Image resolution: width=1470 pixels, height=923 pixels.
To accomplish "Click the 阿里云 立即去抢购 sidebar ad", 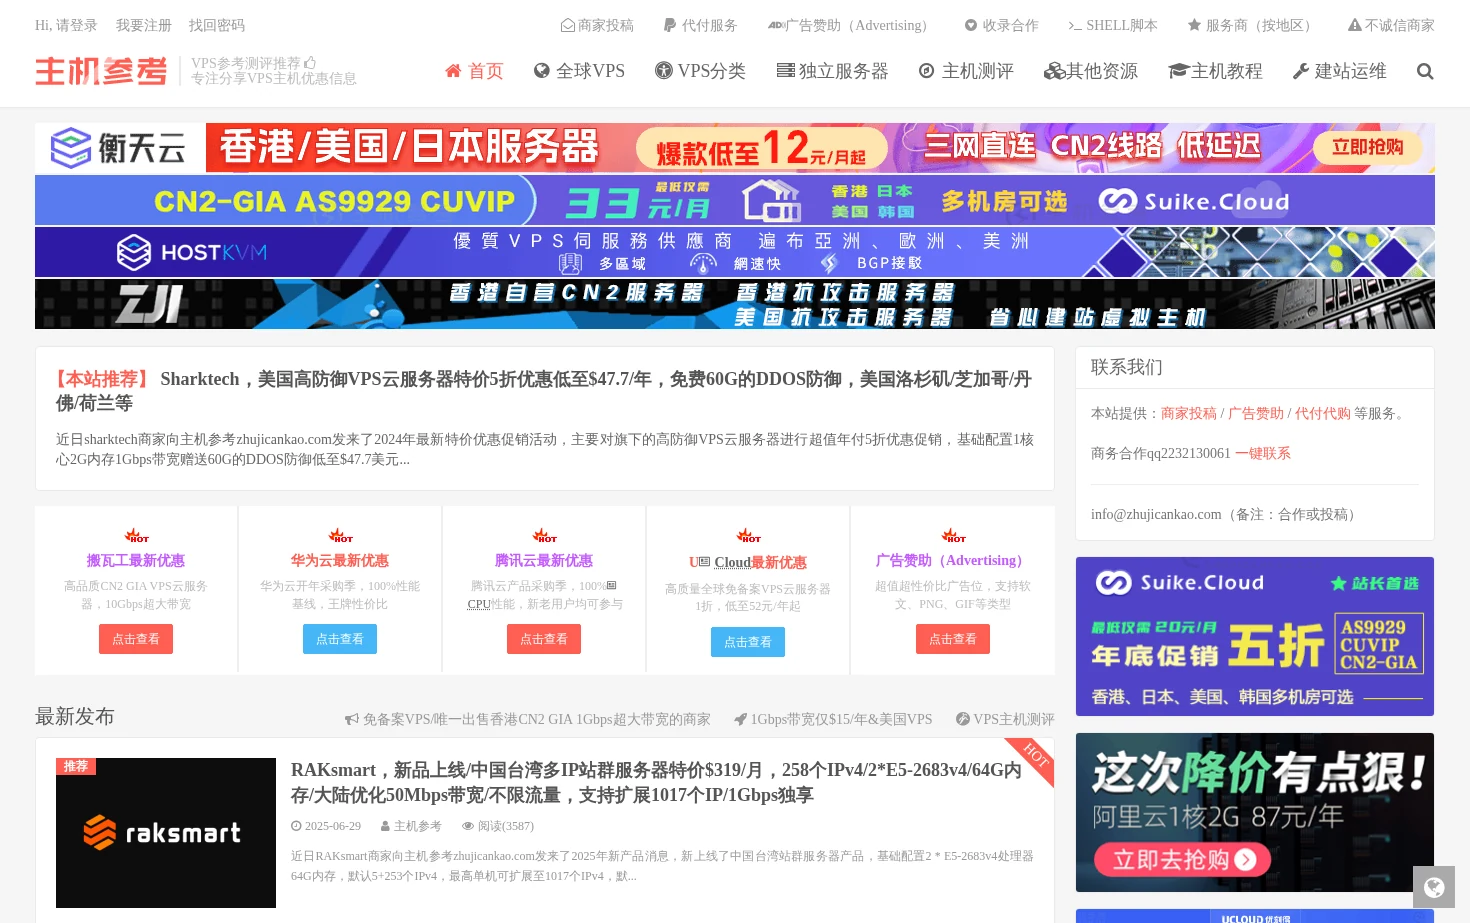I will (x=1255, y=812).
